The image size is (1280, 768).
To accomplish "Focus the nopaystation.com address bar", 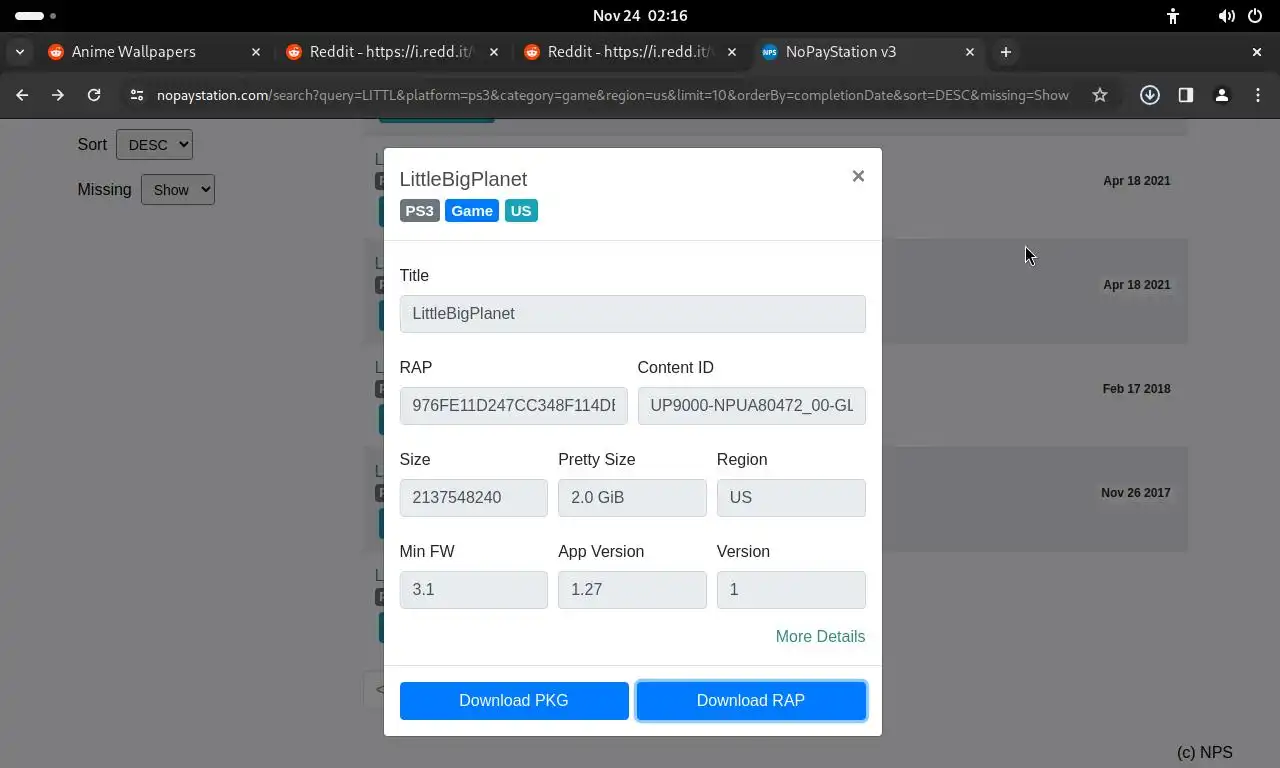I will (612, 95).
